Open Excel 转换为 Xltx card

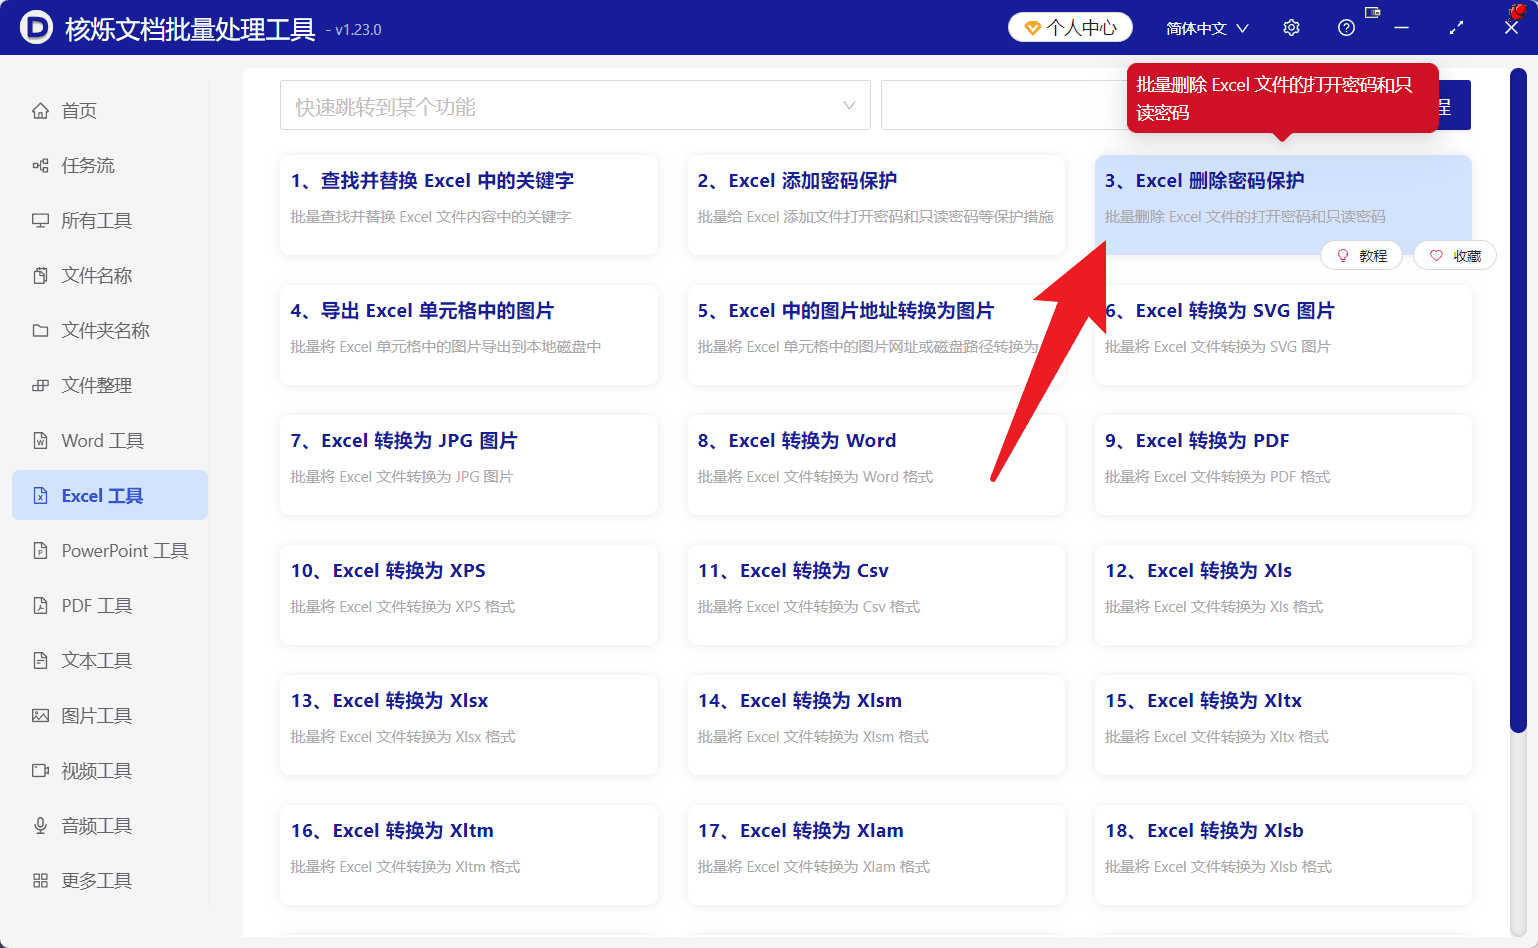tap(1283, 725)
